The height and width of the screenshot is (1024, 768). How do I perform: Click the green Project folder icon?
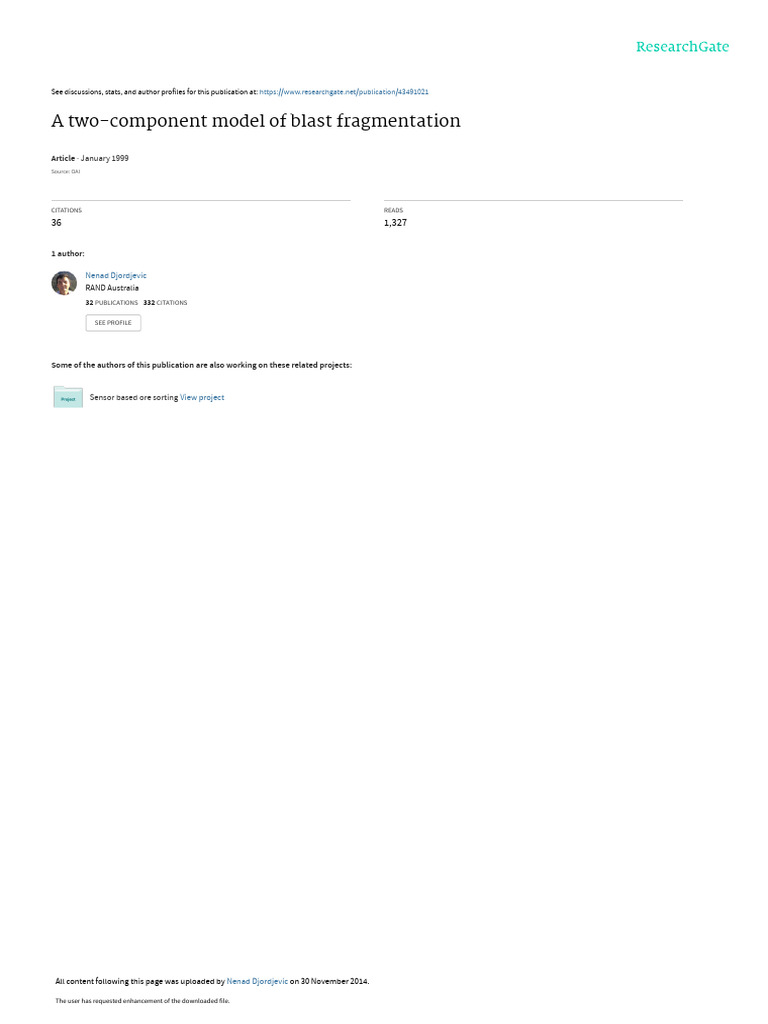click(68, 397)
